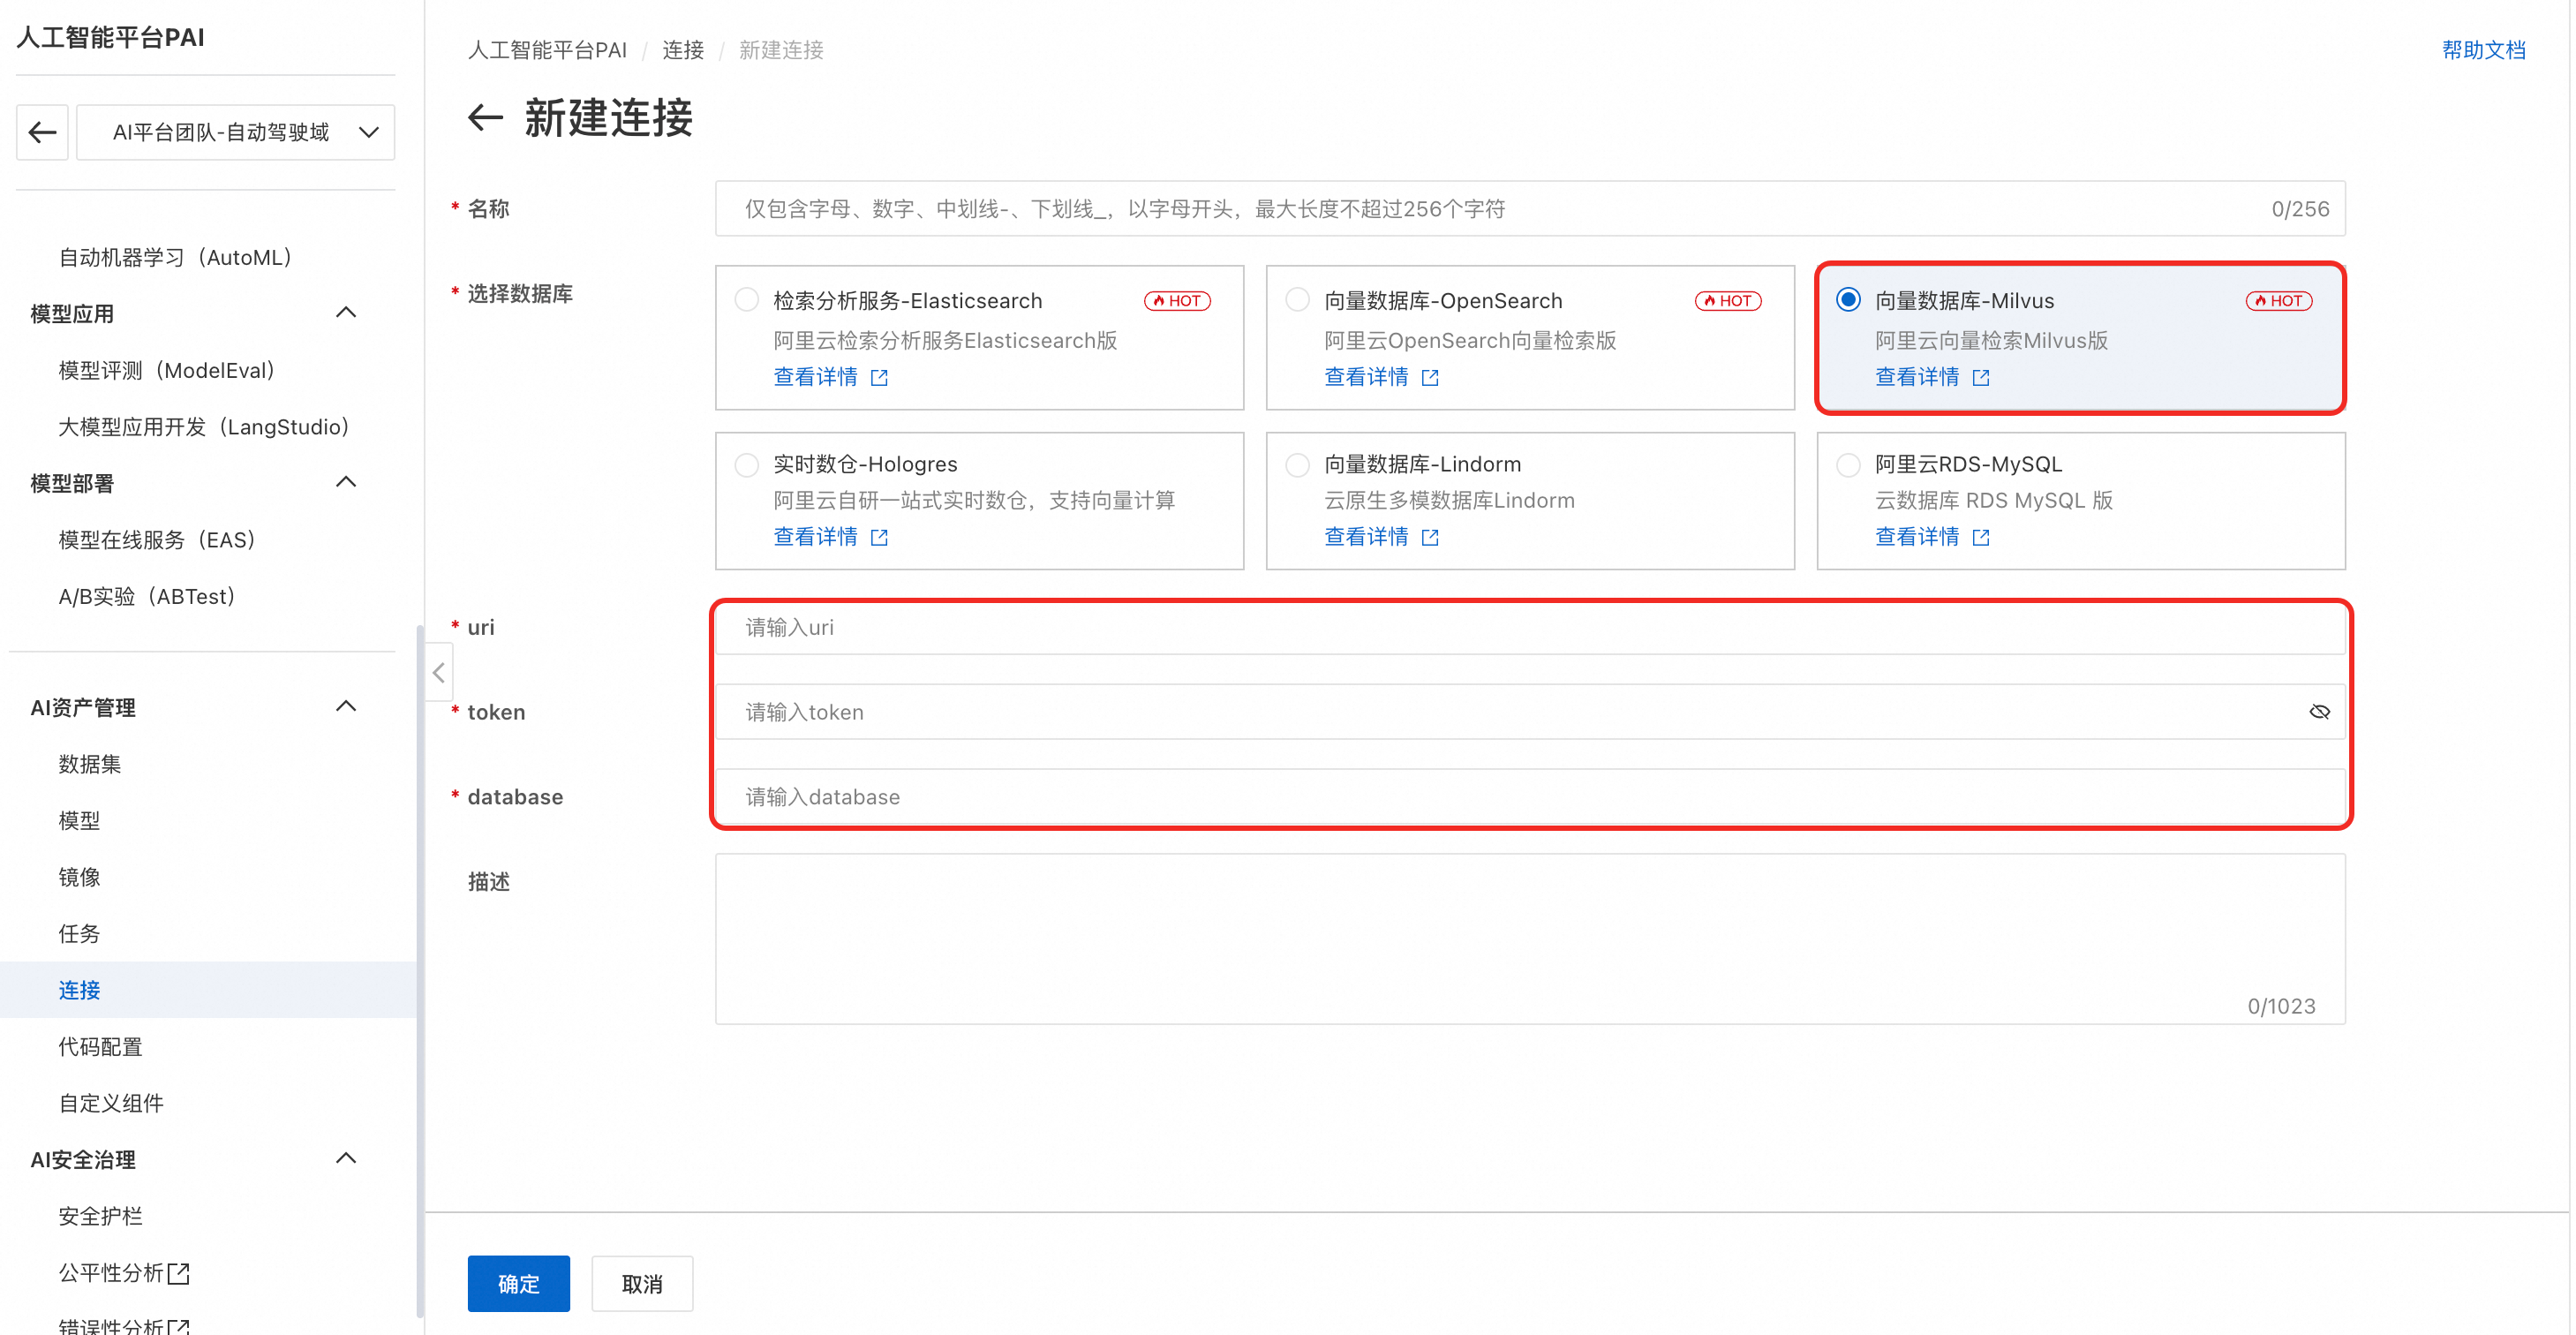Image resolution: width=2576 pixels, height=1335 pixels.
Task: Click external link icon under Hologres card
Action: (x=879, y=538)
